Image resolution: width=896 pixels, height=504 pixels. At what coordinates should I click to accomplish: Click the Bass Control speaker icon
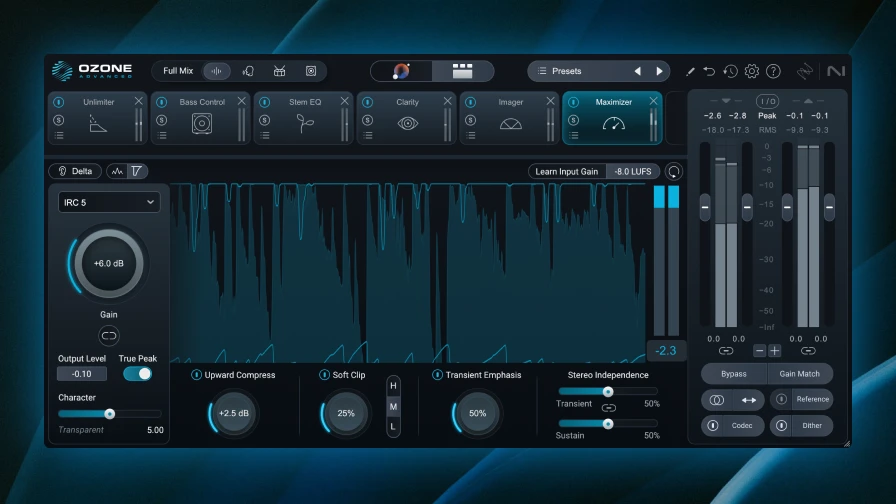point(202,123)
